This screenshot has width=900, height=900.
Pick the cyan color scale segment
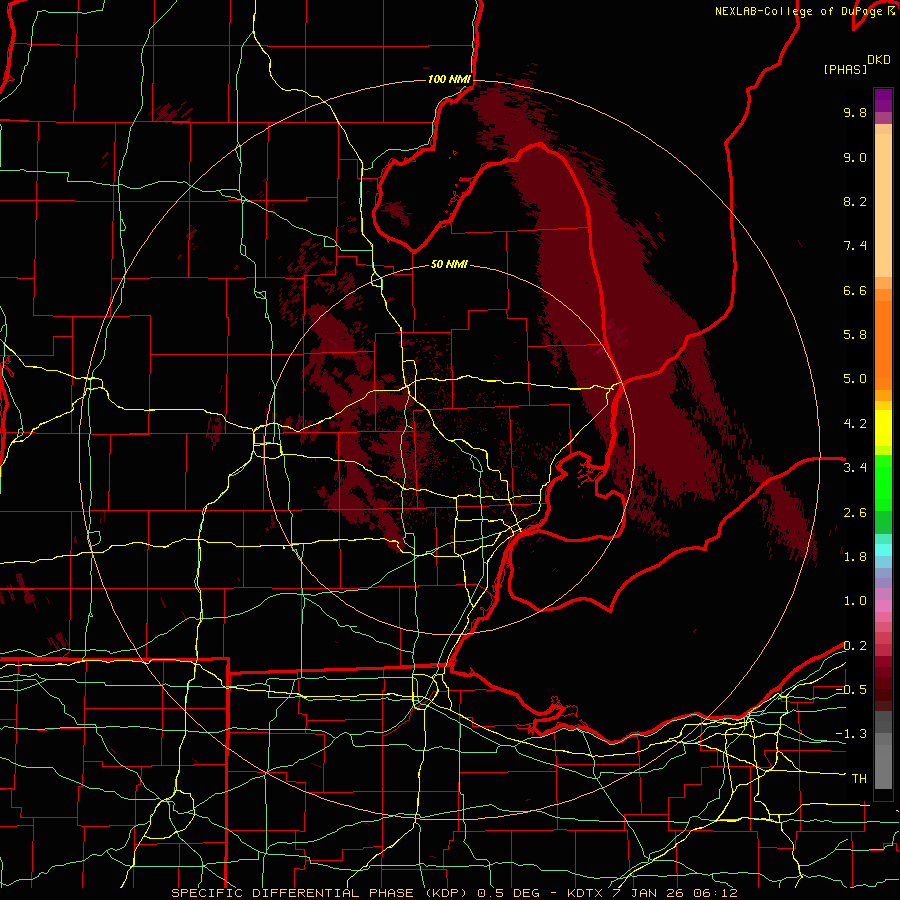point(883,549)
